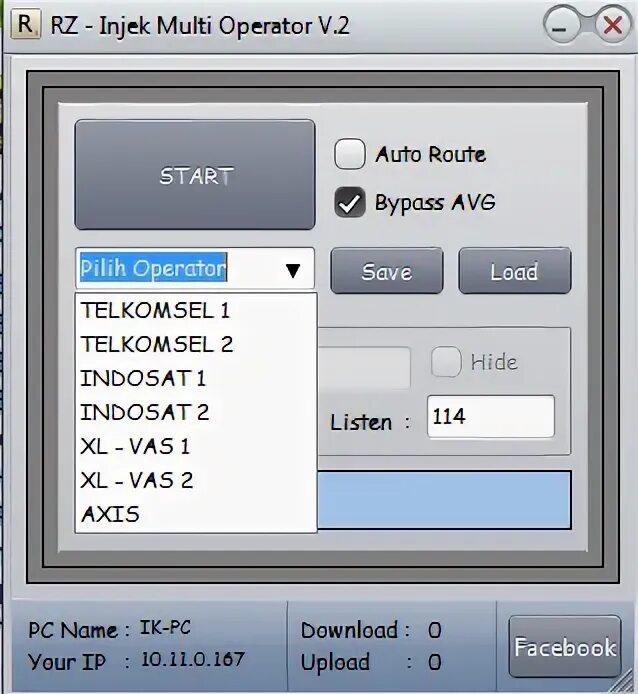Viewport: 638px width, 694px height.
Task: Enable the Auto Route checkbox
Action: tap(350, 154)
